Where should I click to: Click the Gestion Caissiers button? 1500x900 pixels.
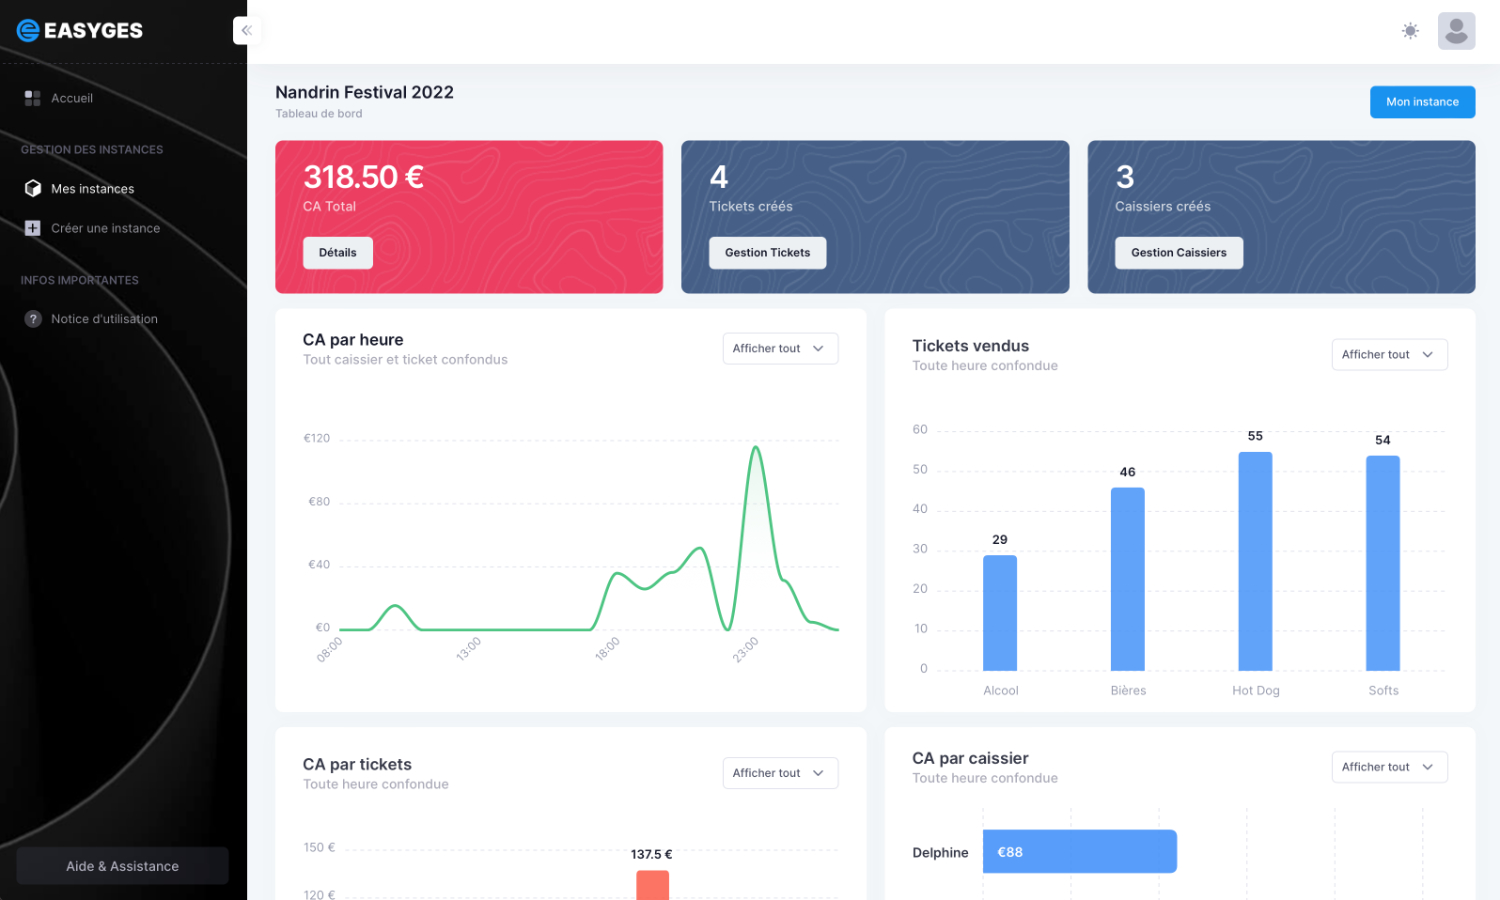coord(1179,253)
